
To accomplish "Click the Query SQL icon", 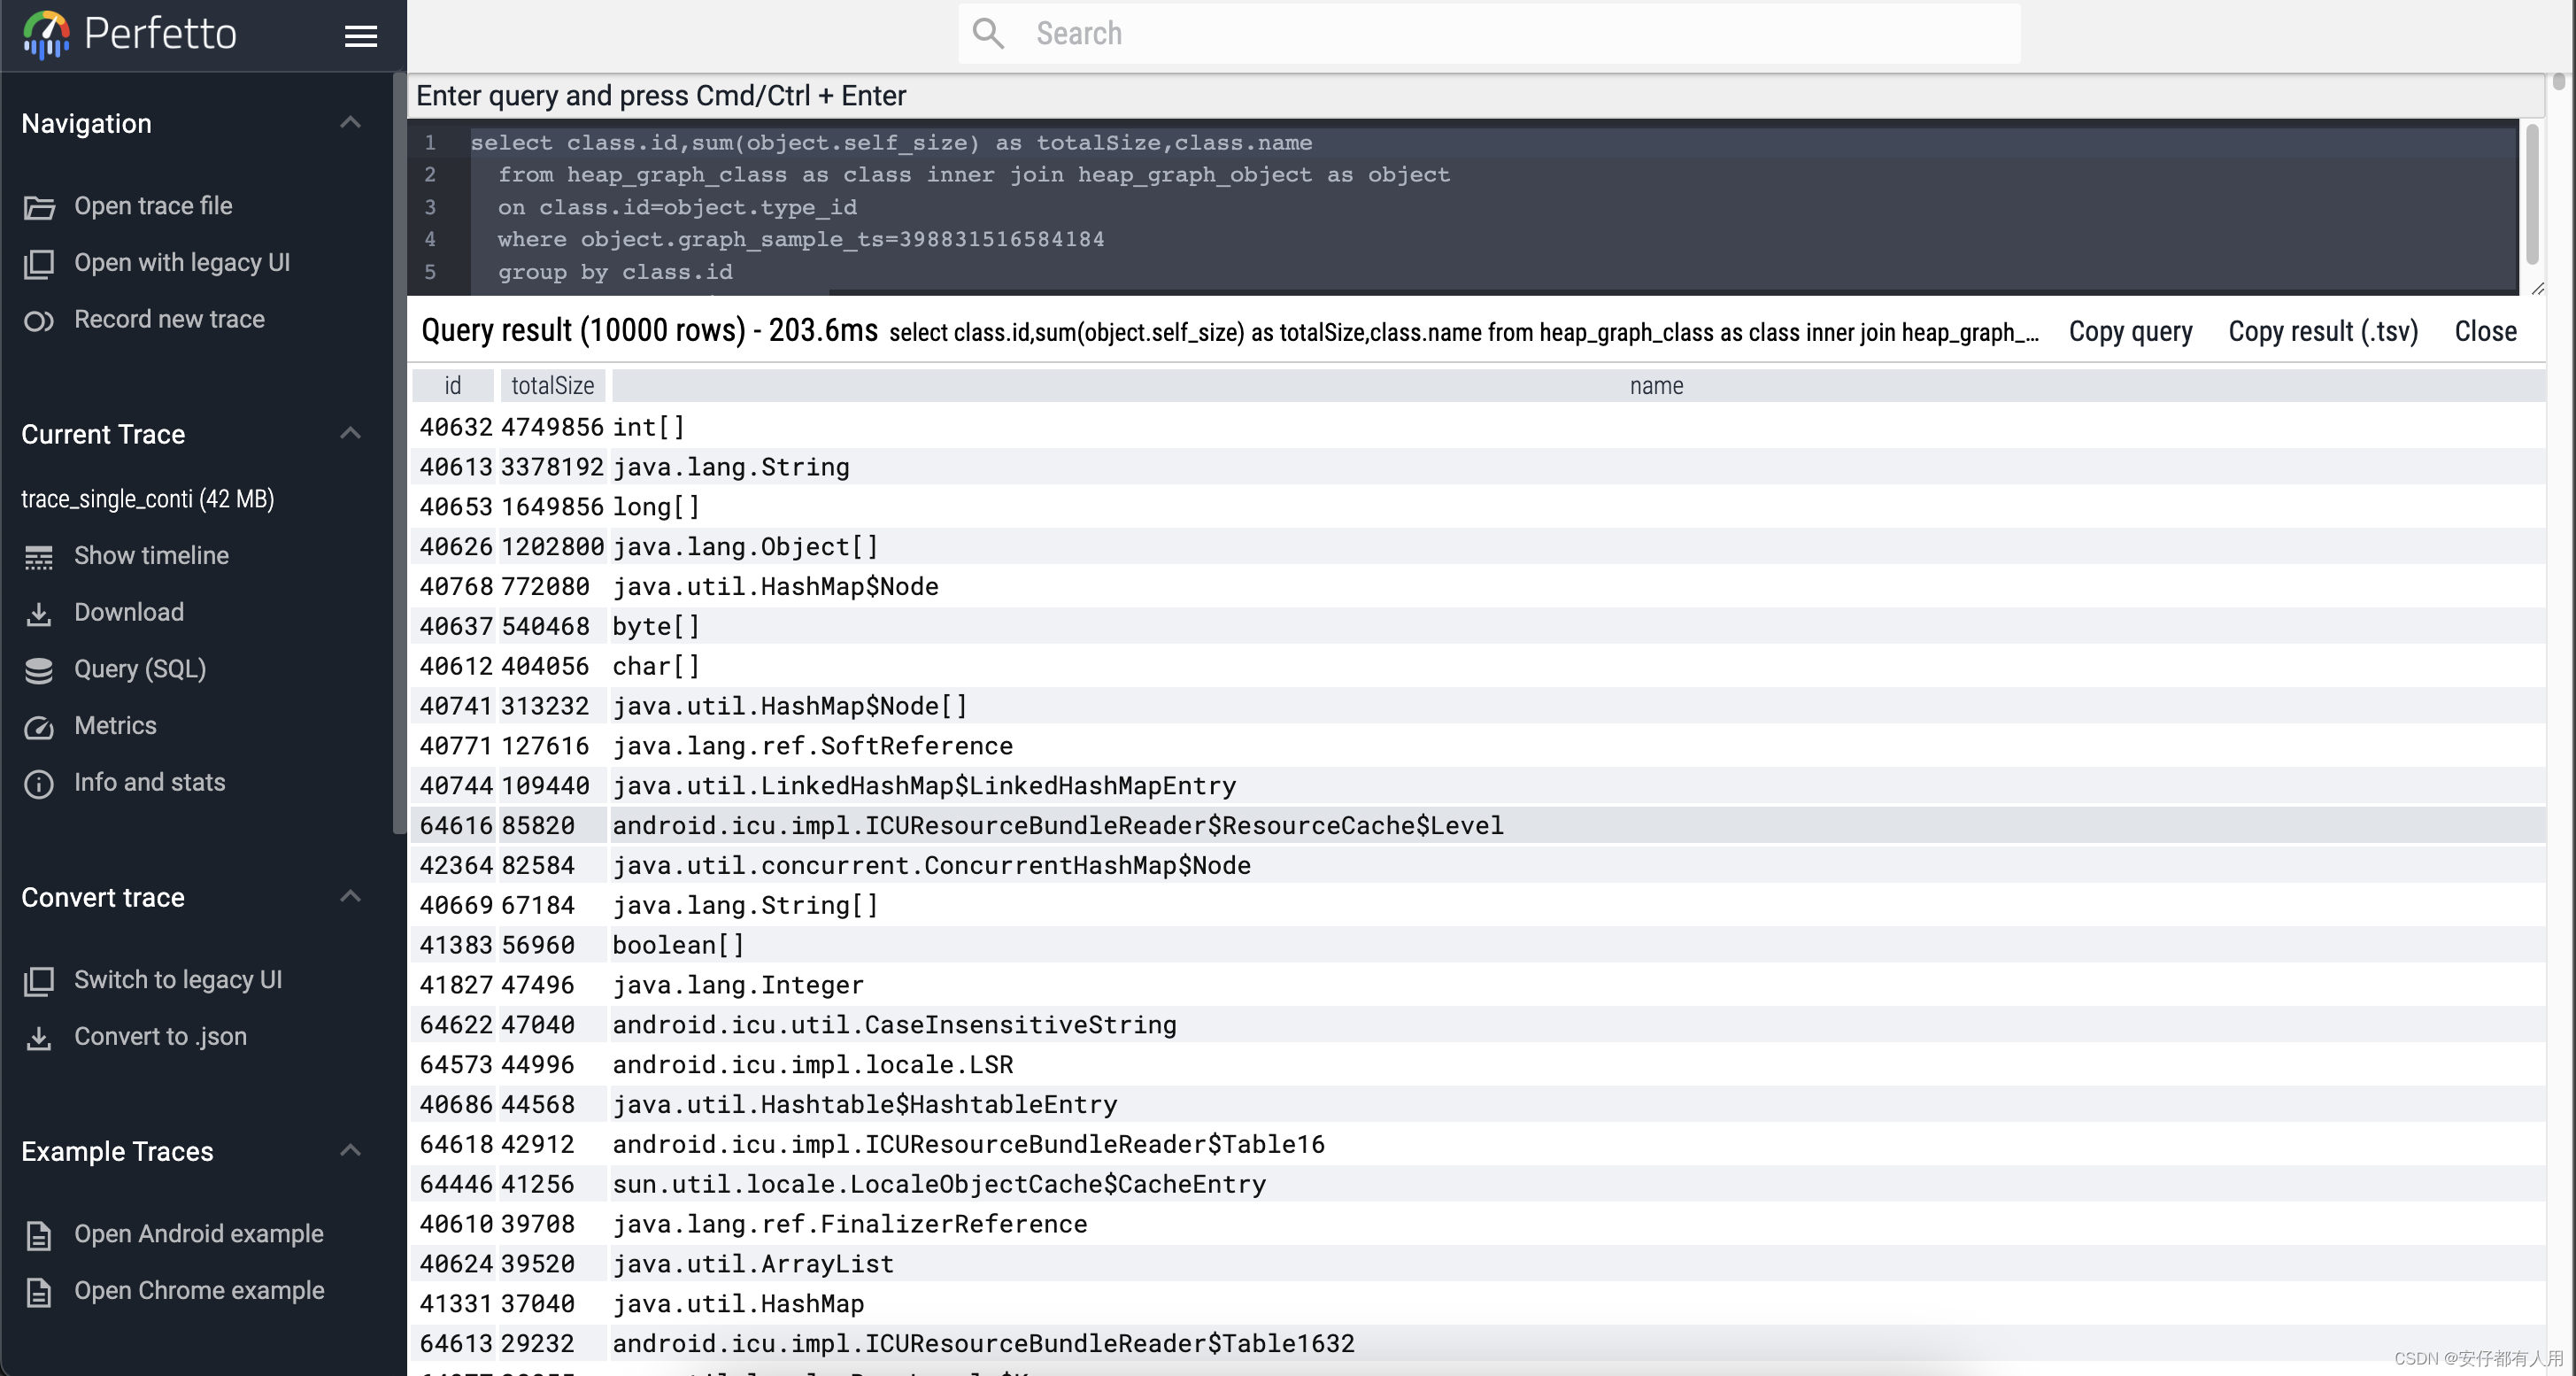I will pyautogui.click(x=37, y=669).
